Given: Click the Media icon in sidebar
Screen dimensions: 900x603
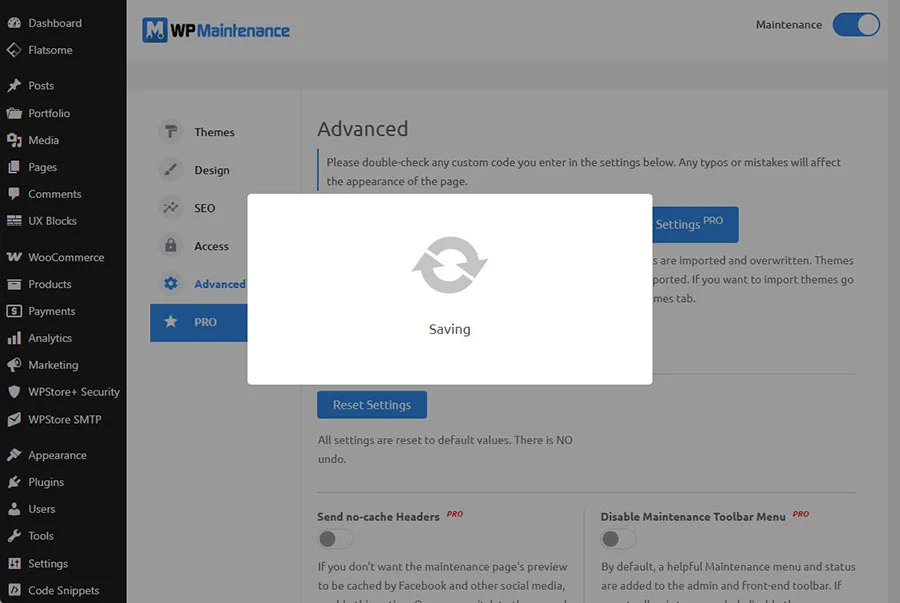Looking at the screenshot, I should click(x=14, y=140).
